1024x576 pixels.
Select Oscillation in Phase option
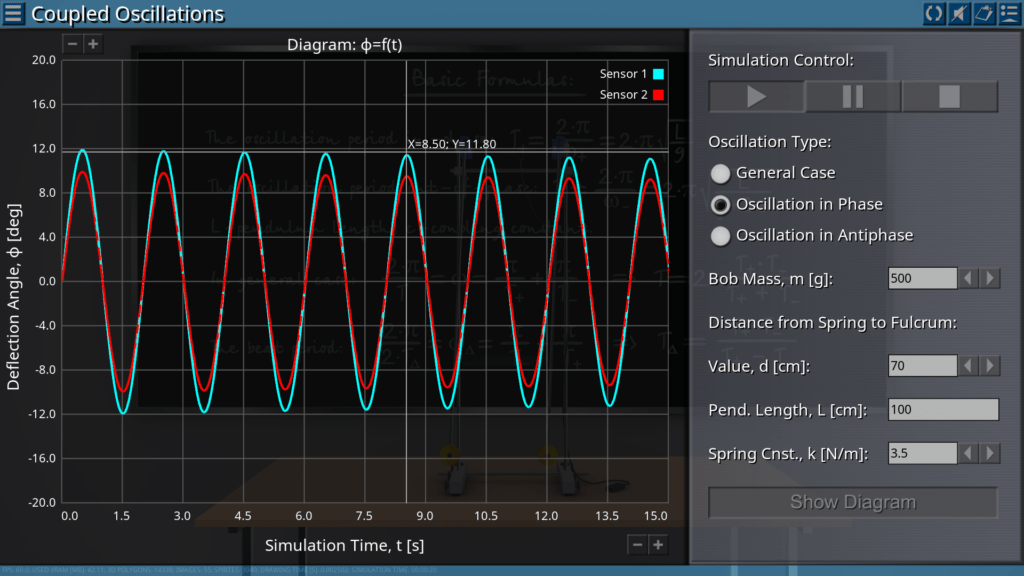(720, 205)
